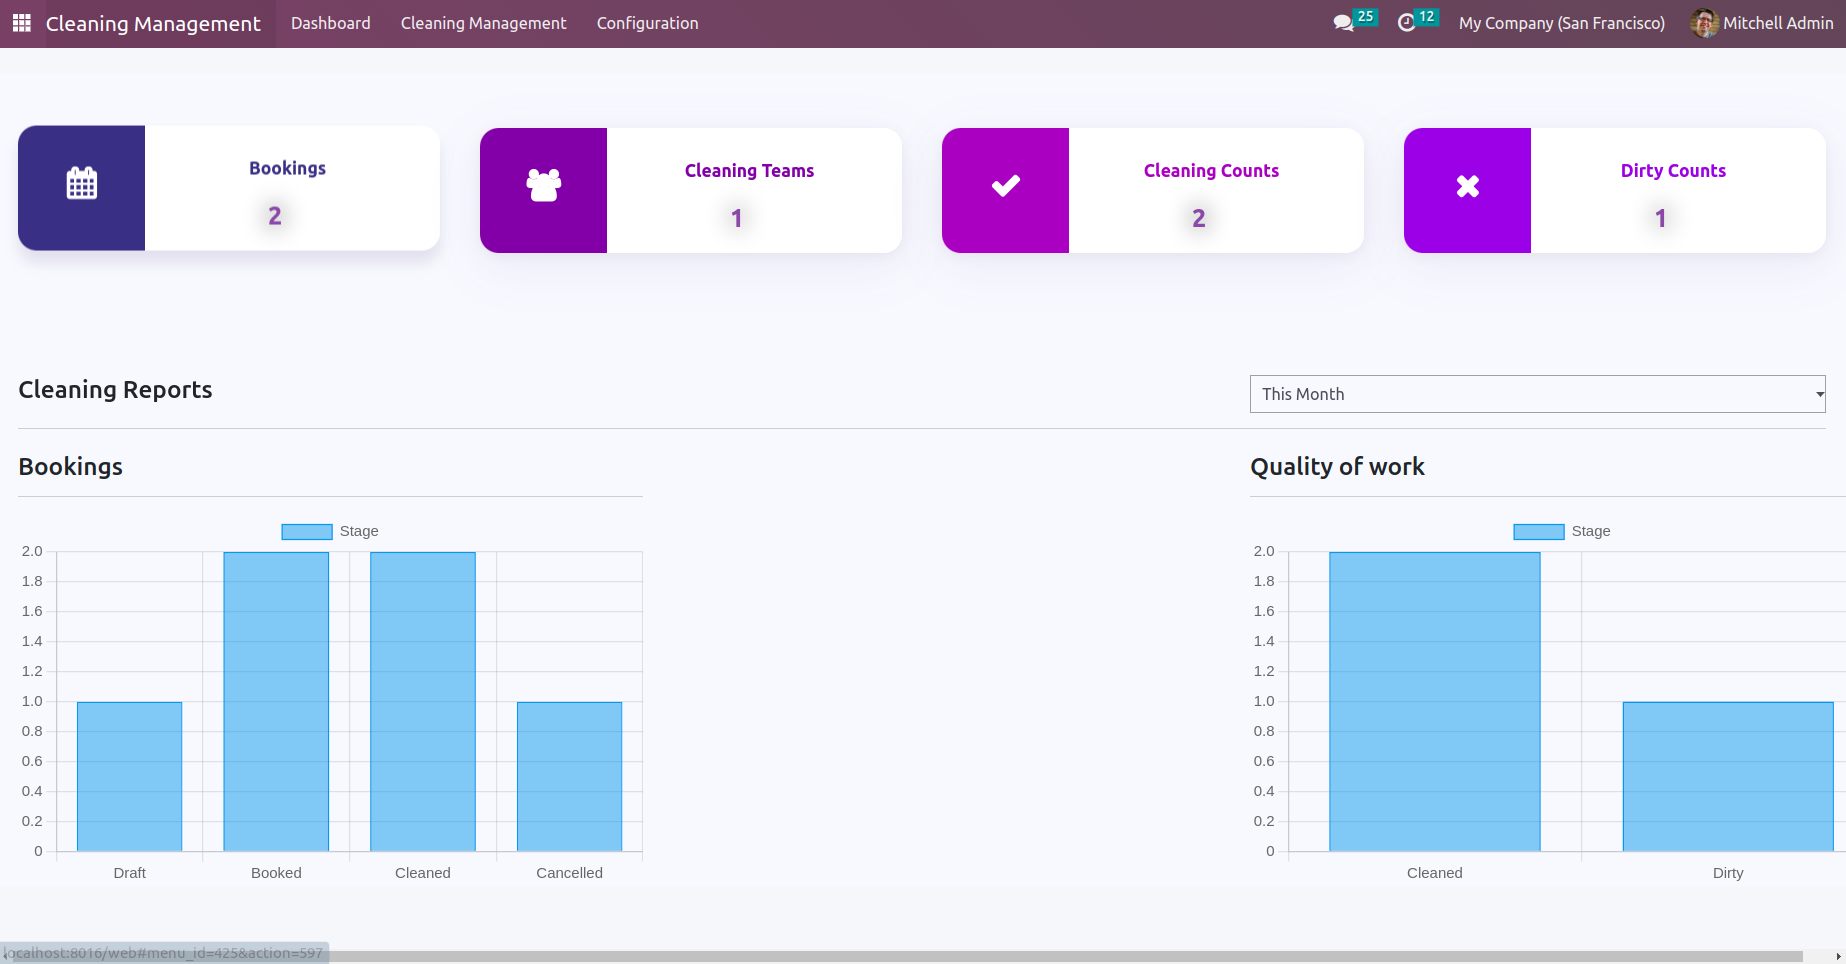Image resolution: width=1846 pixels, height=964 pixels.
Task: Open the apps grid menu icon
Action: coord(21,23)
